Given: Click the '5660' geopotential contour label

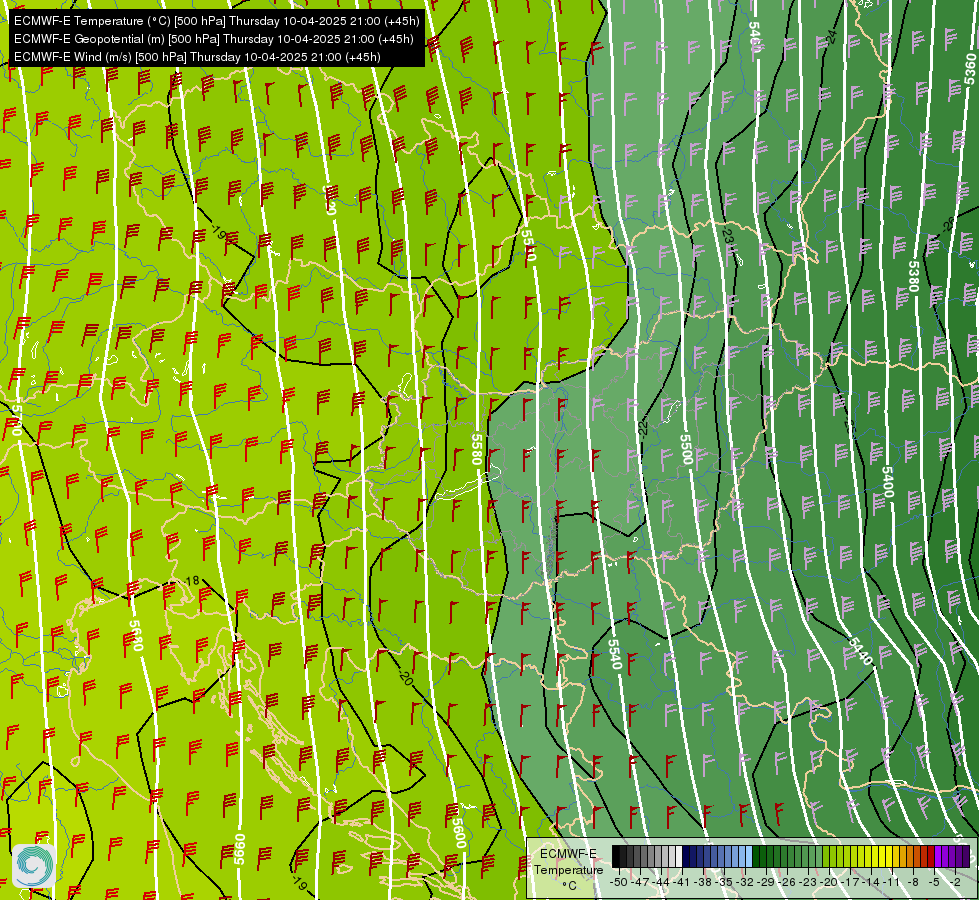Looking at the screenshot, I should (x=240, y=849).
